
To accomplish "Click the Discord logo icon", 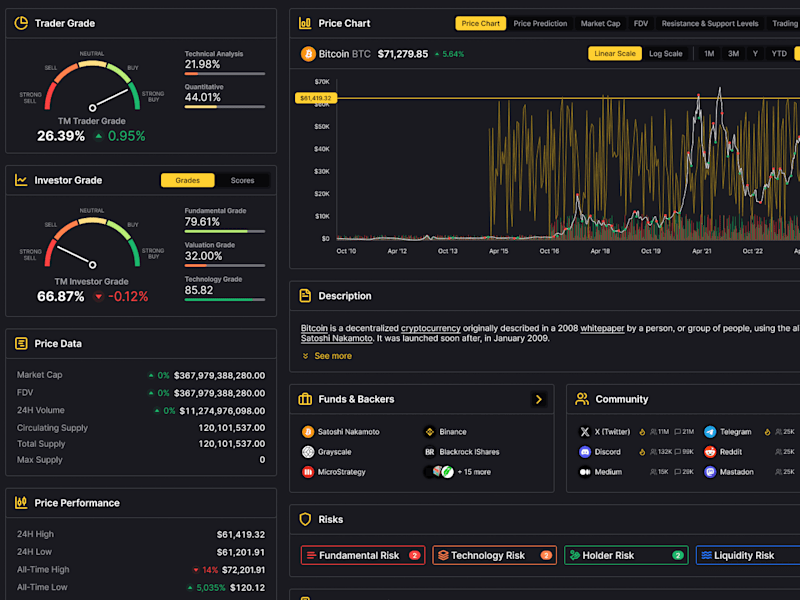I will tap(585, 452).
